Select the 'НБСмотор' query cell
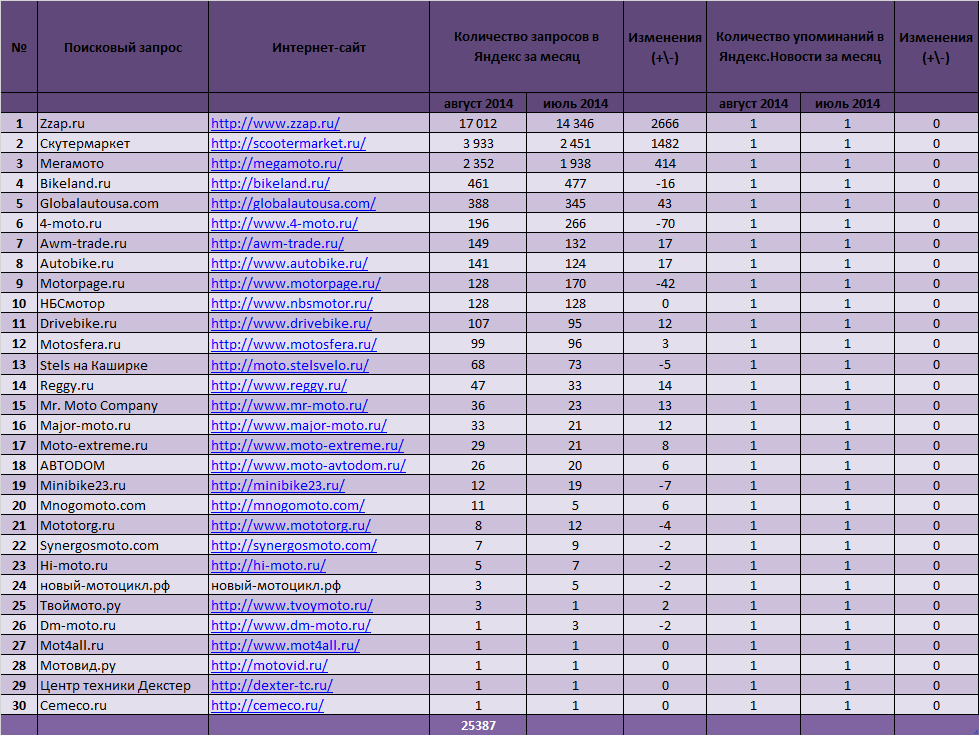The width and height of the screenshot is (979, 735). [72, 303]
